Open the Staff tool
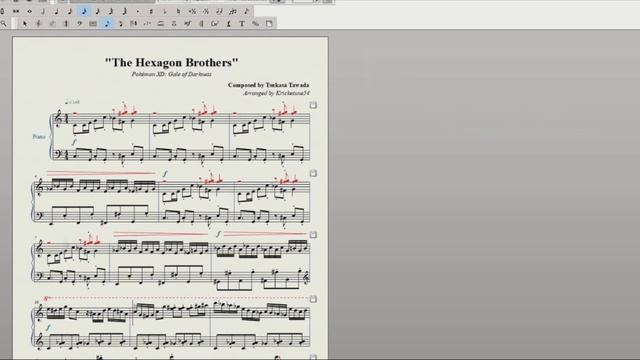 click(38, 24)
